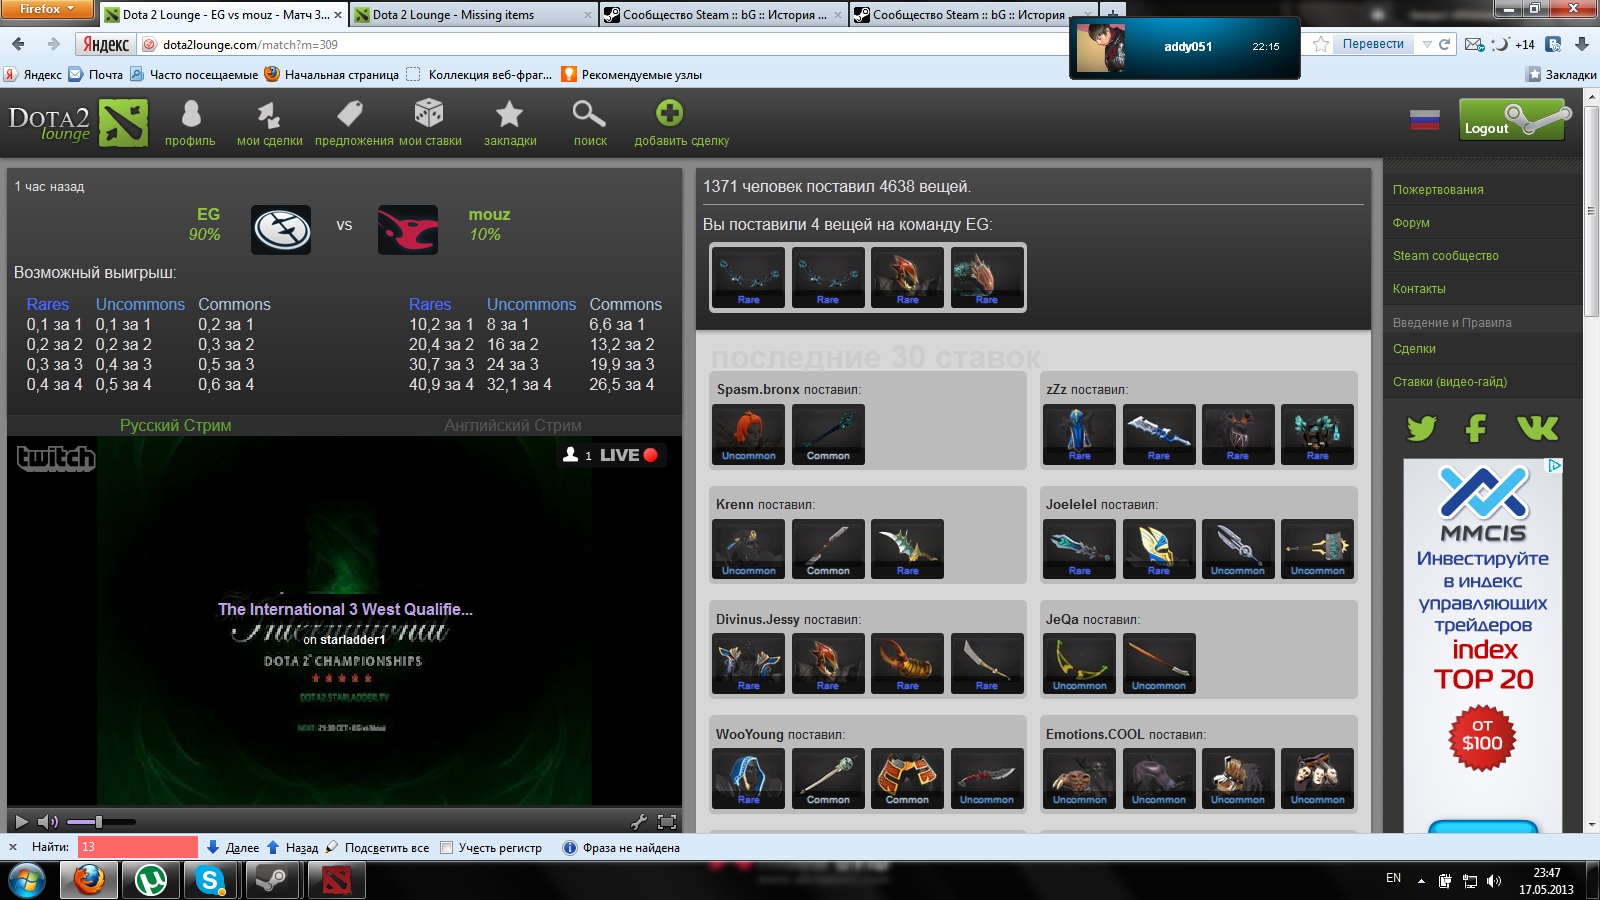Open Windows Start button
Image resolution: width=1600 pixels, height=900 pixels.
26,881
